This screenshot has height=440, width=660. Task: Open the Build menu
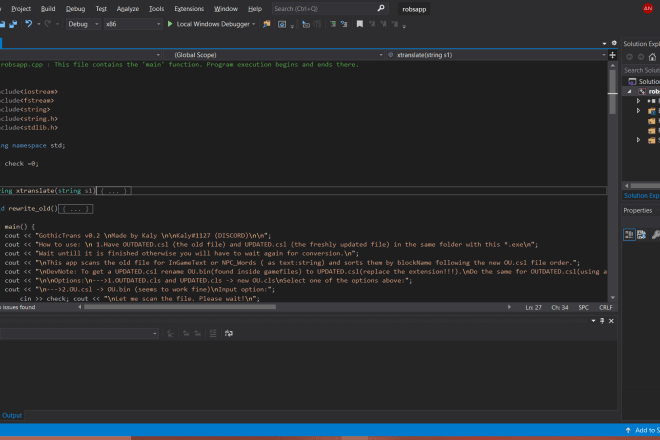point(48,8)
